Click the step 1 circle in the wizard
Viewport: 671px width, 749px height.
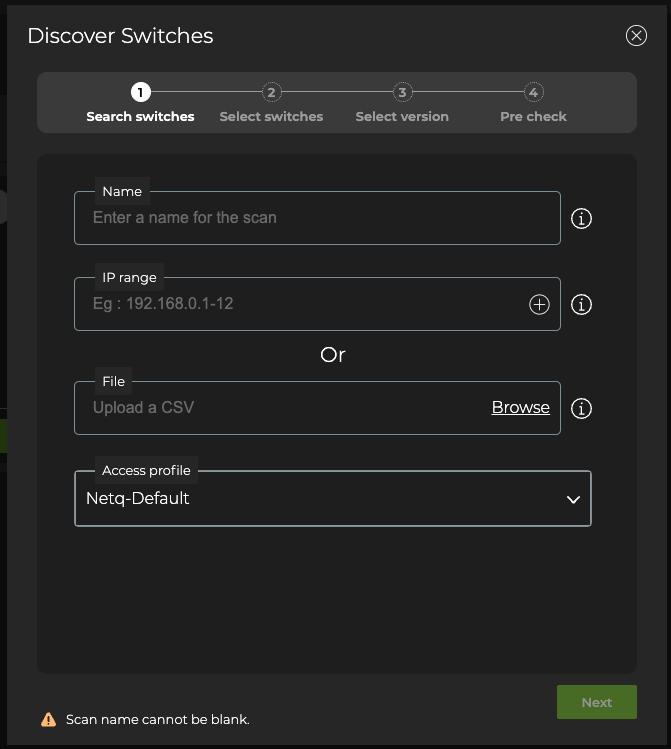tap(140, 93)
